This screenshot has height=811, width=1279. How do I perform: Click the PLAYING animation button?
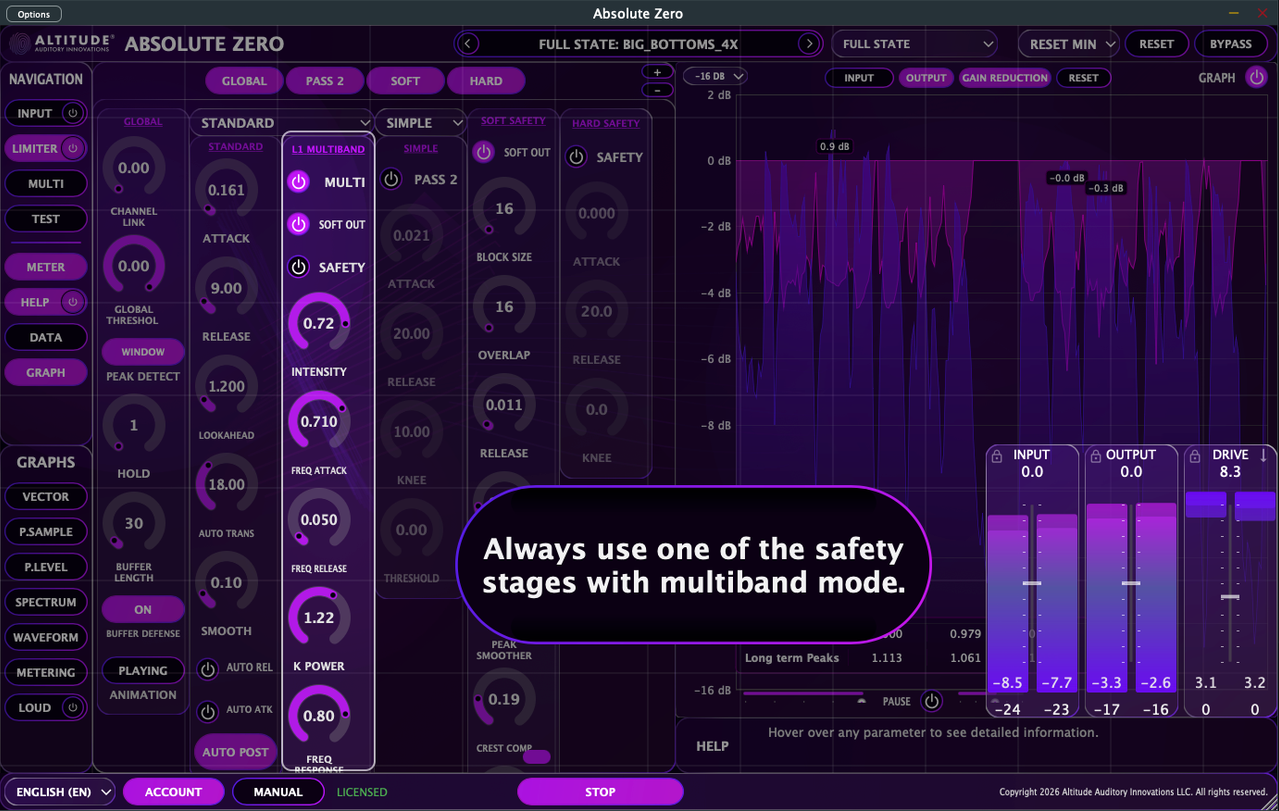tap(143, 671)
